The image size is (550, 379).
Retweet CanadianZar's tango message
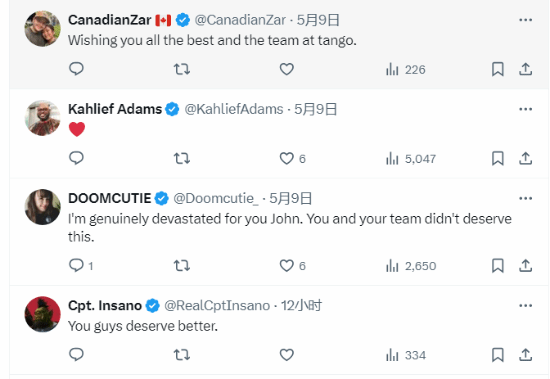pyautogui.click(x=182, y=69)
